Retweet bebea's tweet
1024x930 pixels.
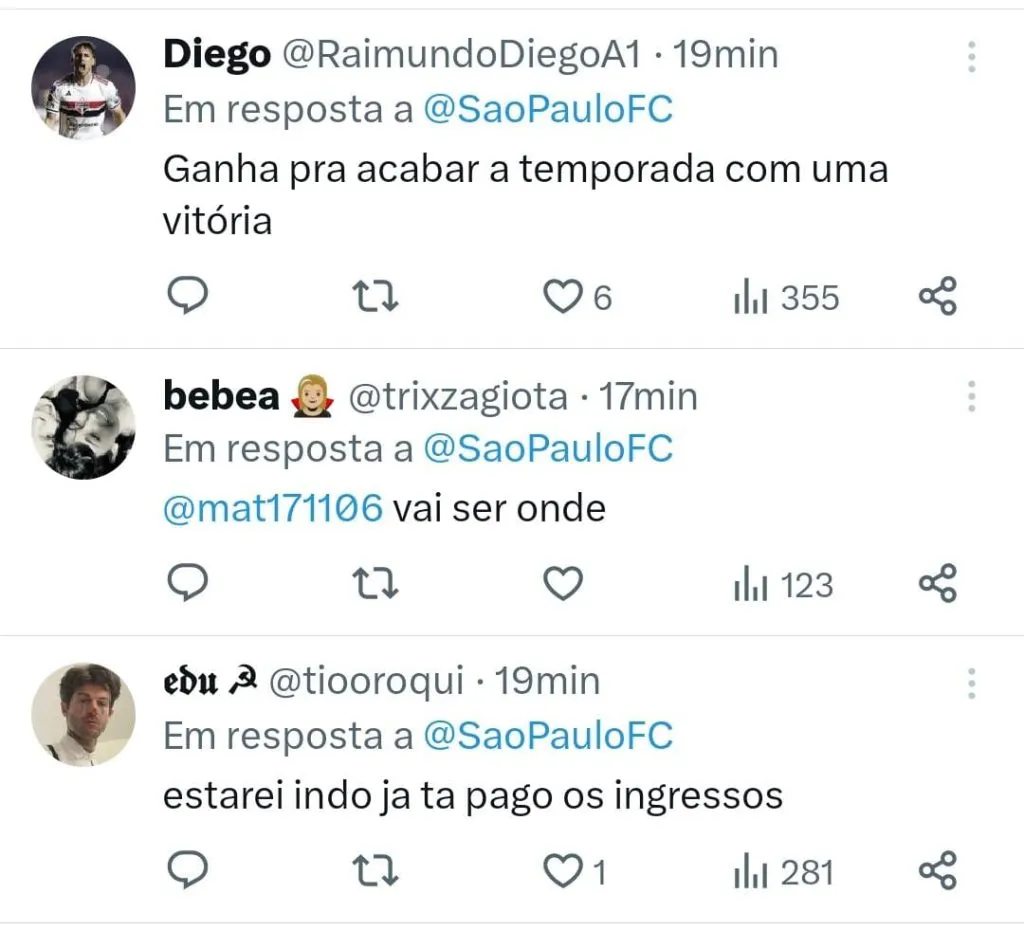(377, 583)
